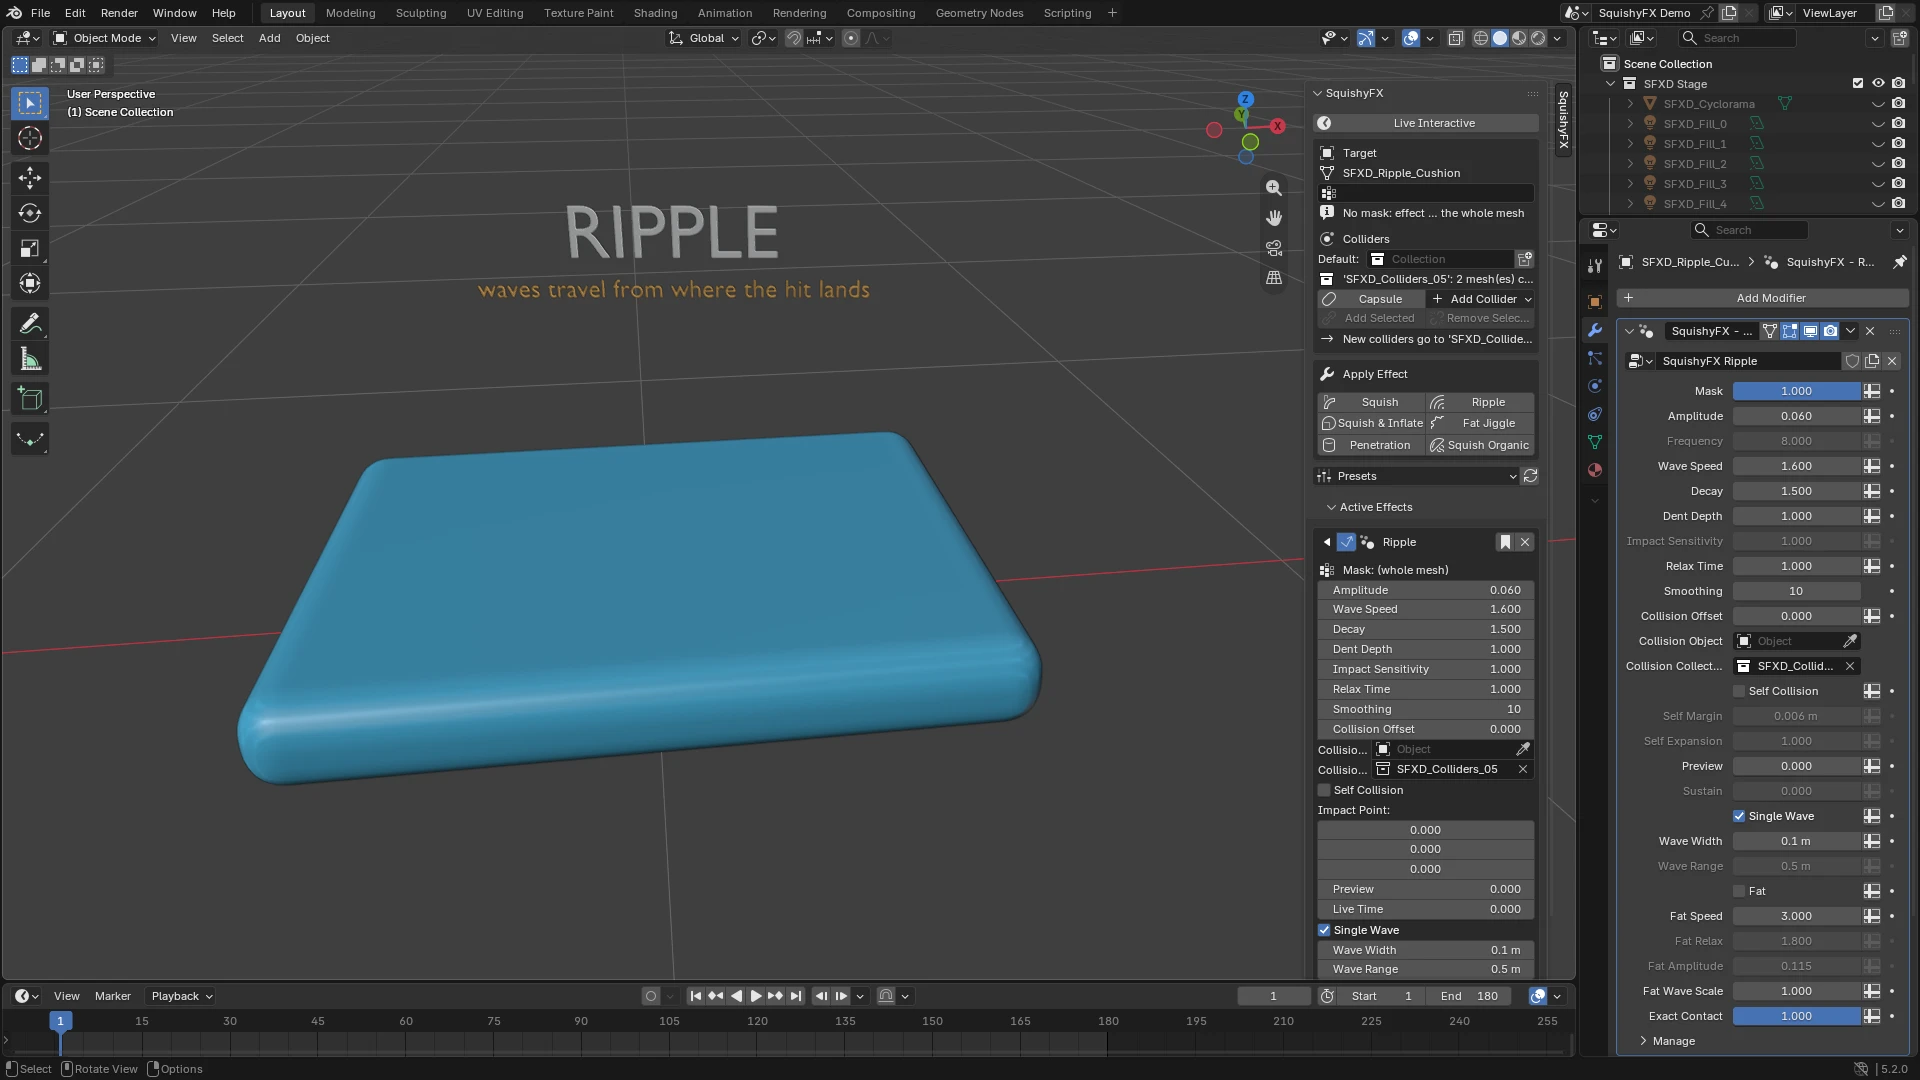Apply the Squish Organic effect
Screen dimensions: 1920x1080
click(1480, 445)
